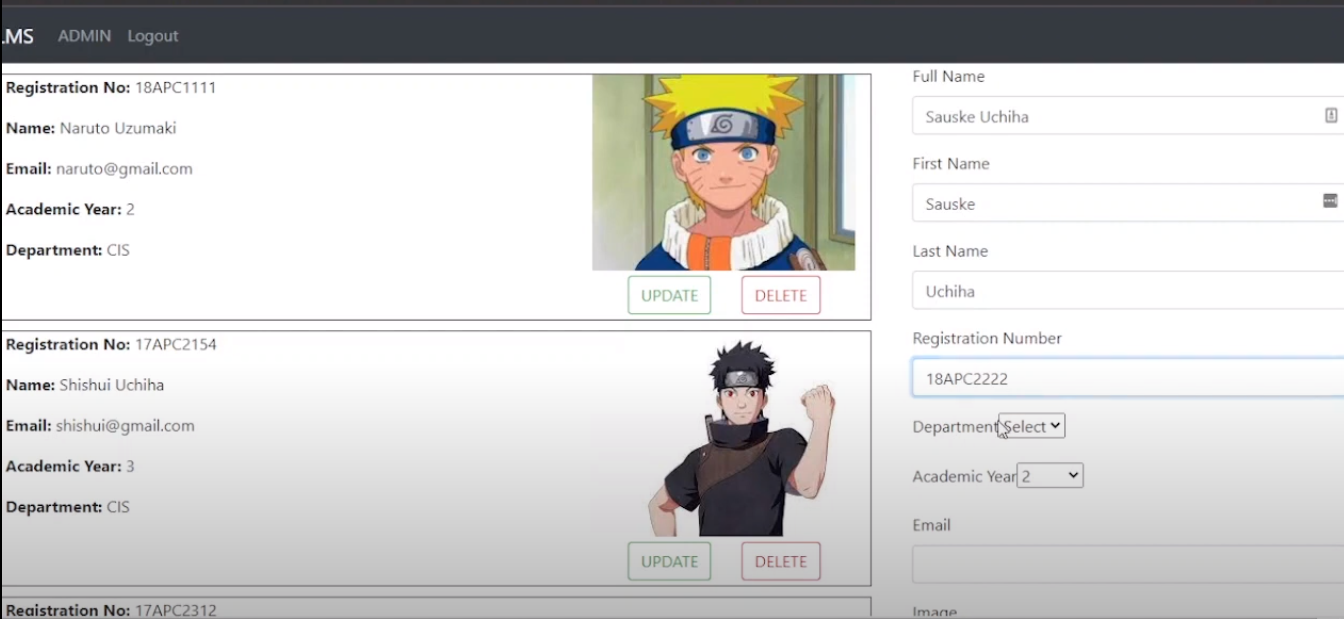The height and width of the screenshot is (619, 1344).
Task: Click the name text Shishui Uchiha
Action: point(112,385)
